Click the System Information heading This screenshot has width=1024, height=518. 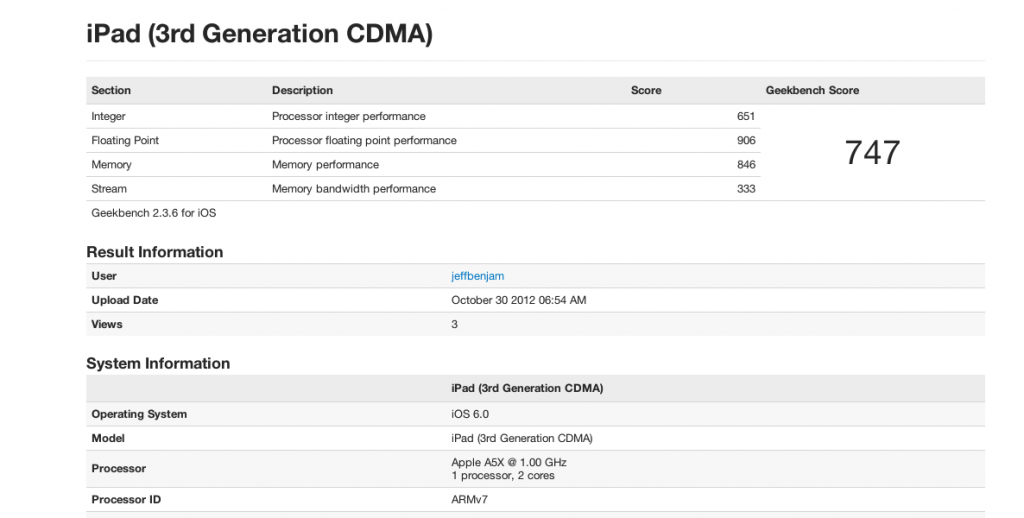coord(158,364)
